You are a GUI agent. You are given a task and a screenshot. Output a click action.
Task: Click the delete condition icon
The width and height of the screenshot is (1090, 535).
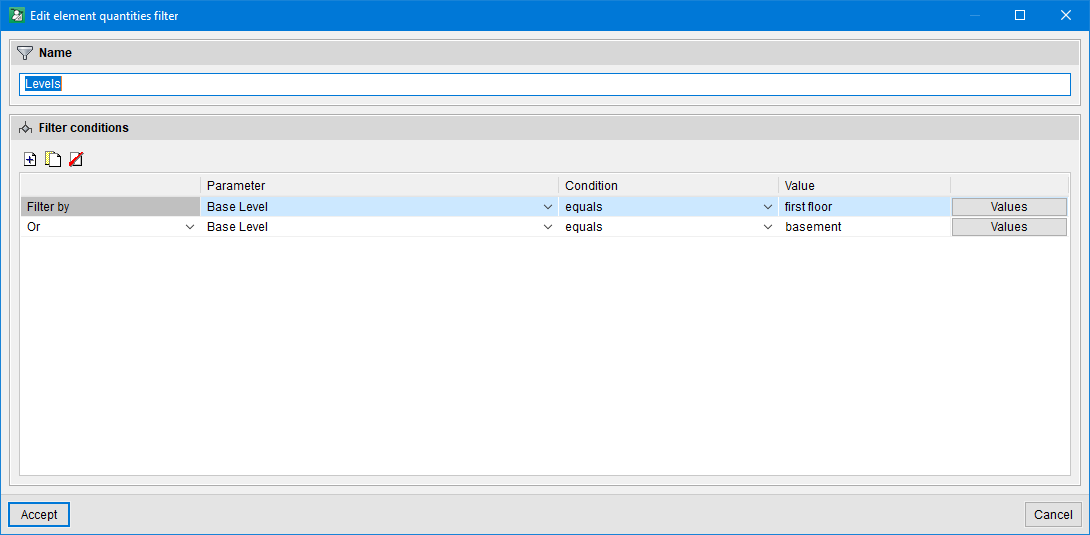[76, 159]
